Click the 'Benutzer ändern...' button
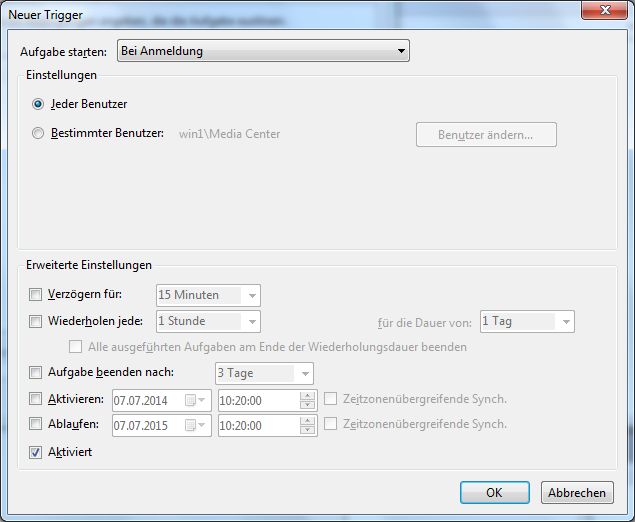Screen dimensions: 635x522 click(486, 134)
